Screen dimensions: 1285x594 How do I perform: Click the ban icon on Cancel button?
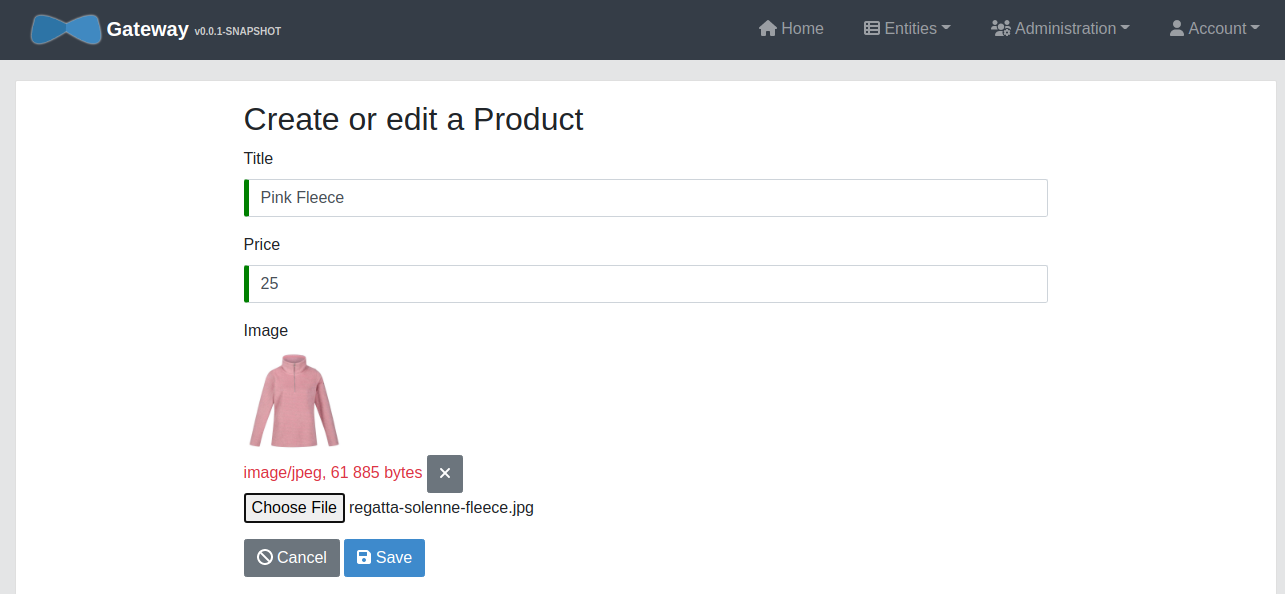pos(265,558)
